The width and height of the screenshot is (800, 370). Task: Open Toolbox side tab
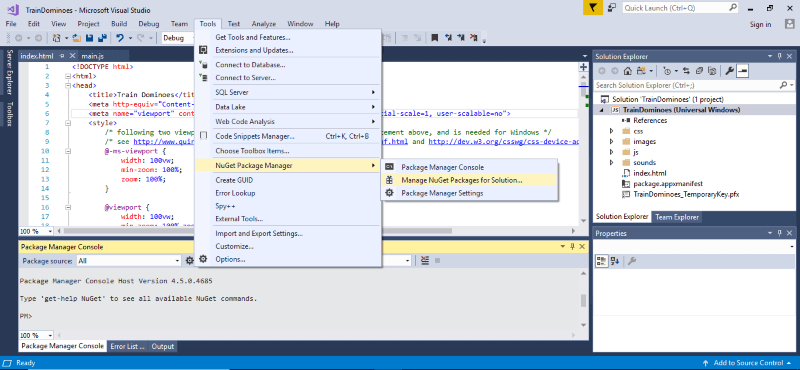pyautogui.click(x=9, y=114)
